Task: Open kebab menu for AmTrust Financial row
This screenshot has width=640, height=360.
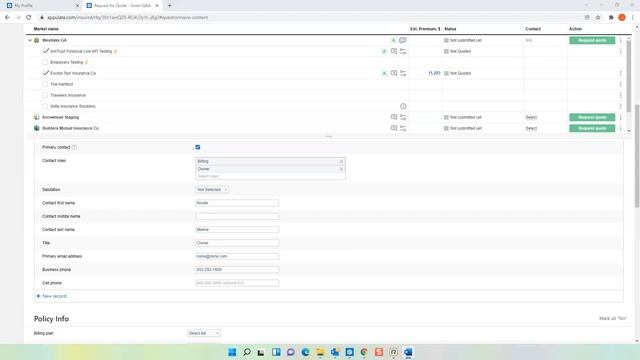Action: (x=620, y=51)
